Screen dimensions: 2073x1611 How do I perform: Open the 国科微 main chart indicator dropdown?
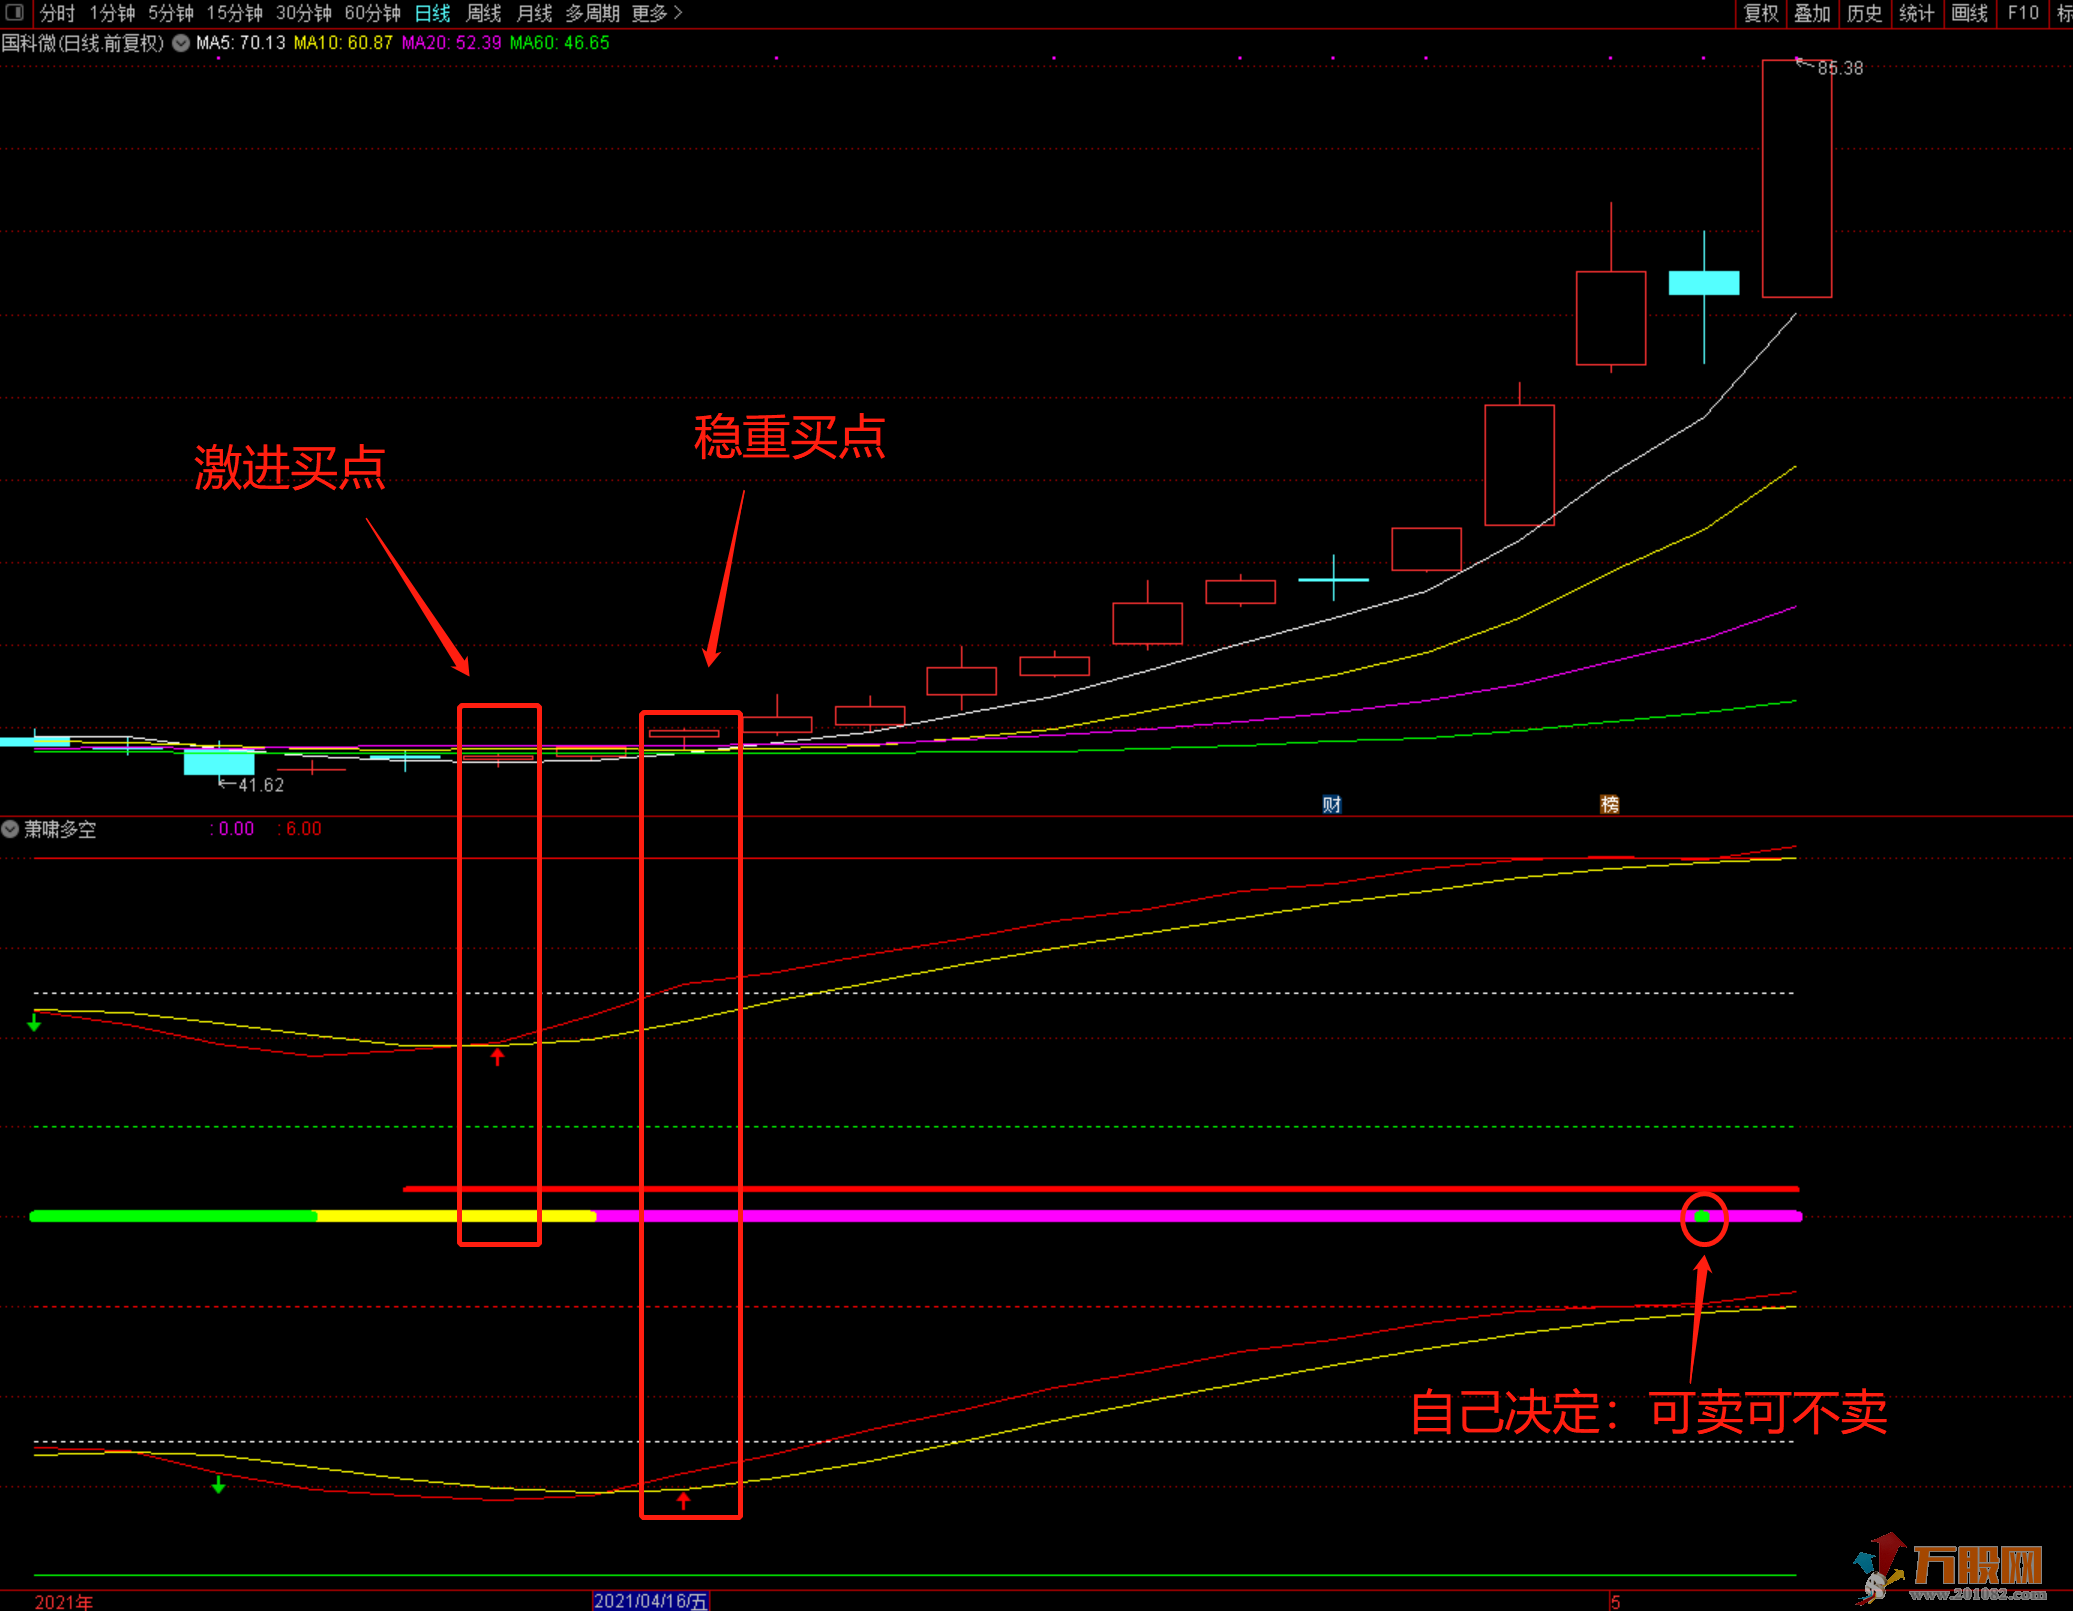[x=181, y=43]
